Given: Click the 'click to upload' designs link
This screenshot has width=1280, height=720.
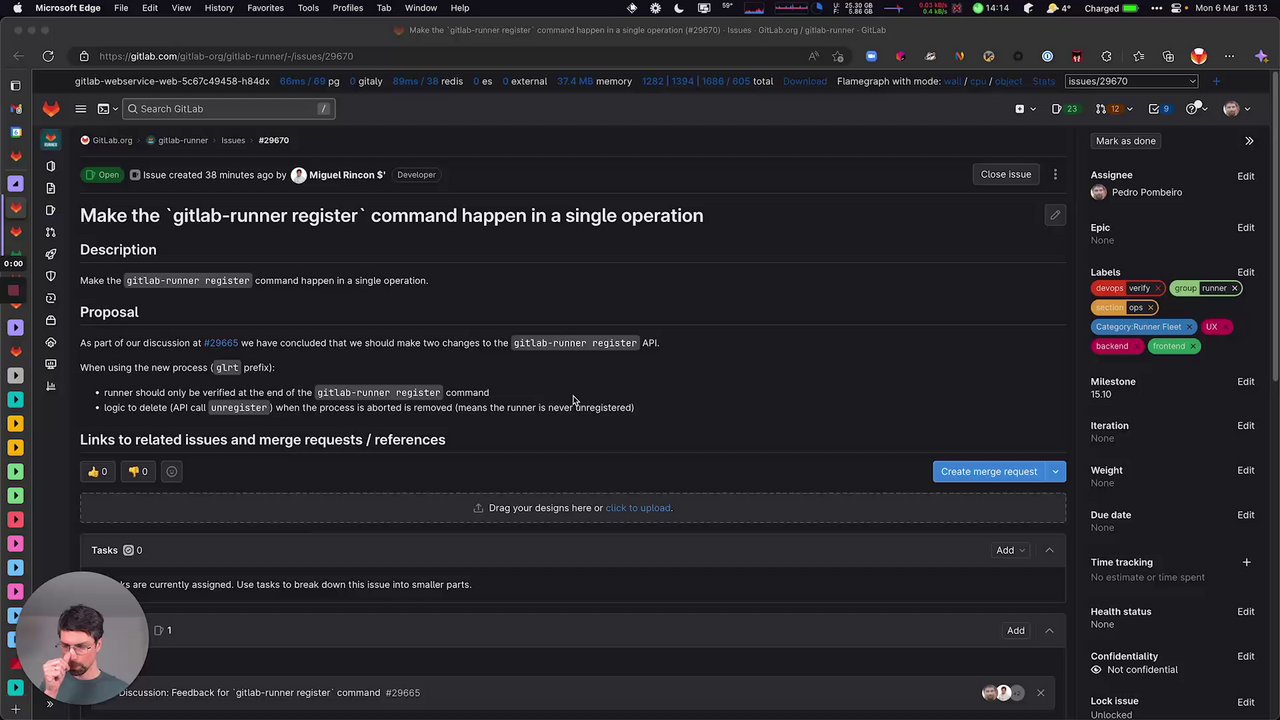Looking at the screenshot, I should click(638, 508).
